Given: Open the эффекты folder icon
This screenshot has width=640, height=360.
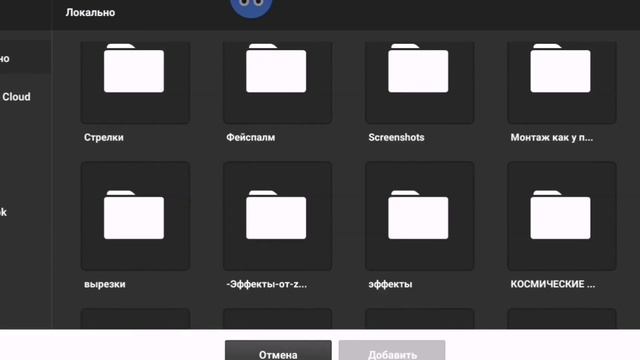Looking at the screenshot, I should click(x=419, y=216).
